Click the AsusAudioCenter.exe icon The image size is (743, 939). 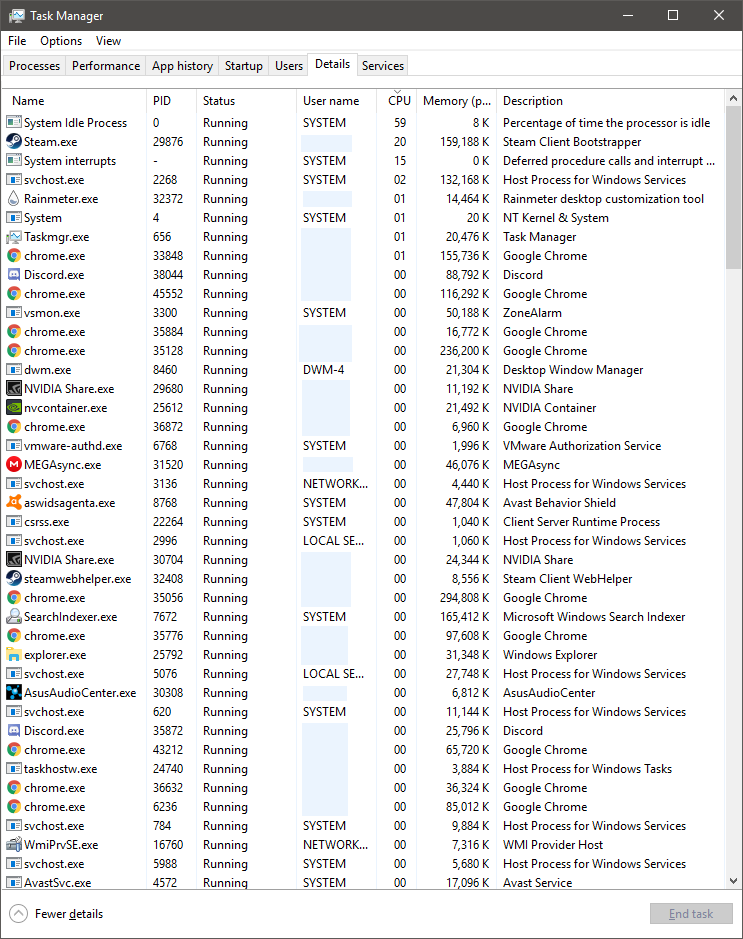pos(14,692)
